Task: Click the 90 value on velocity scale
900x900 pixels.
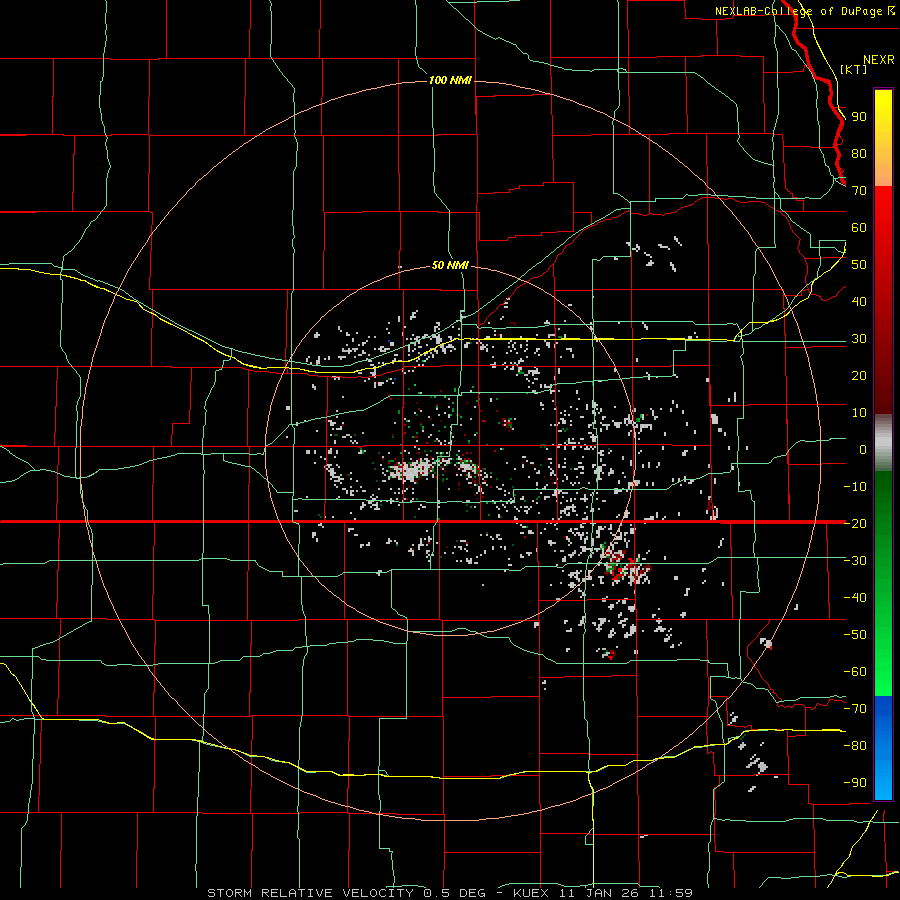Action: pos(859,117)
